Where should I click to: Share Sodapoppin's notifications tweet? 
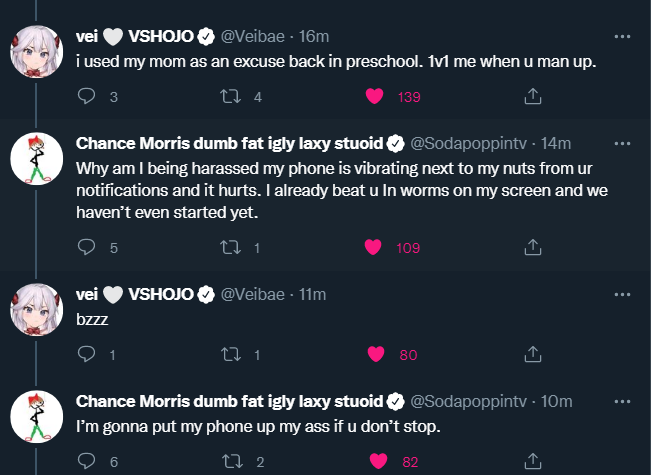(533, 247)
